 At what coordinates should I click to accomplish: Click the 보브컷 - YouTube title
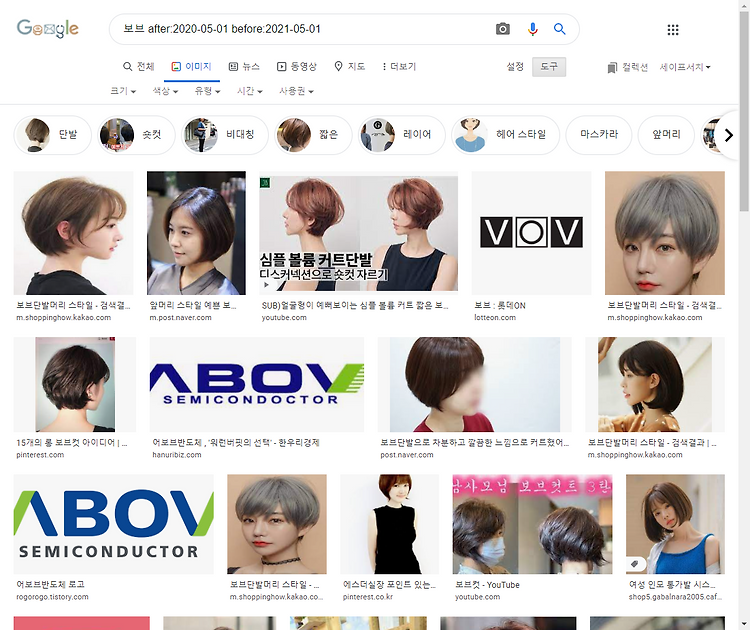click(487, 585)
